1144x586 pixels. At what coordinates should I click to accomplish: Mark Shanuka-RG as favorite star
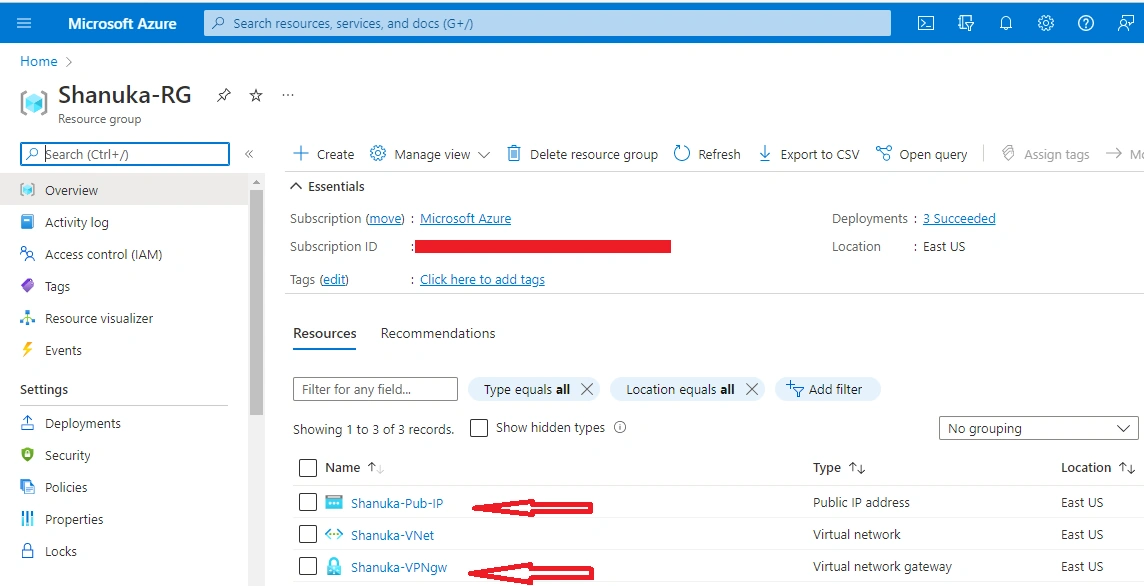point(256,96)
